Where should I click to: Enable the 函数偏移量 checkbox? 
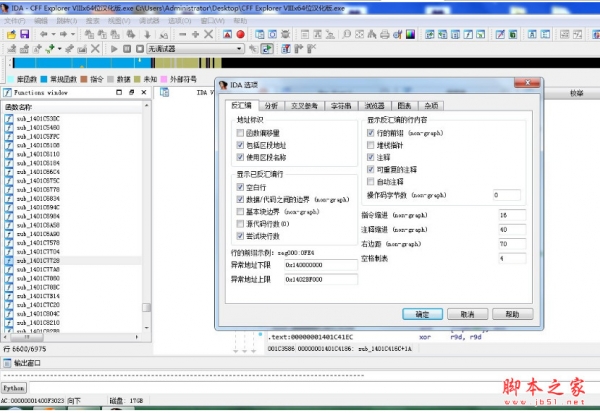[x=241, y=132]
